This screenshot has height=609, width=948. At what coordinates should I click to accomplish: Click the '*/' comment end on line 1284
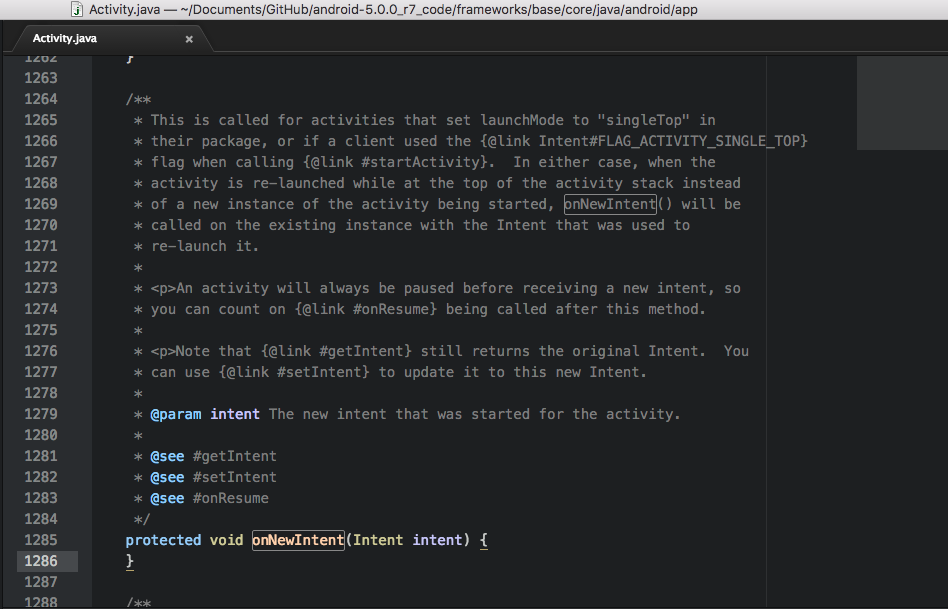coord(142,519)
